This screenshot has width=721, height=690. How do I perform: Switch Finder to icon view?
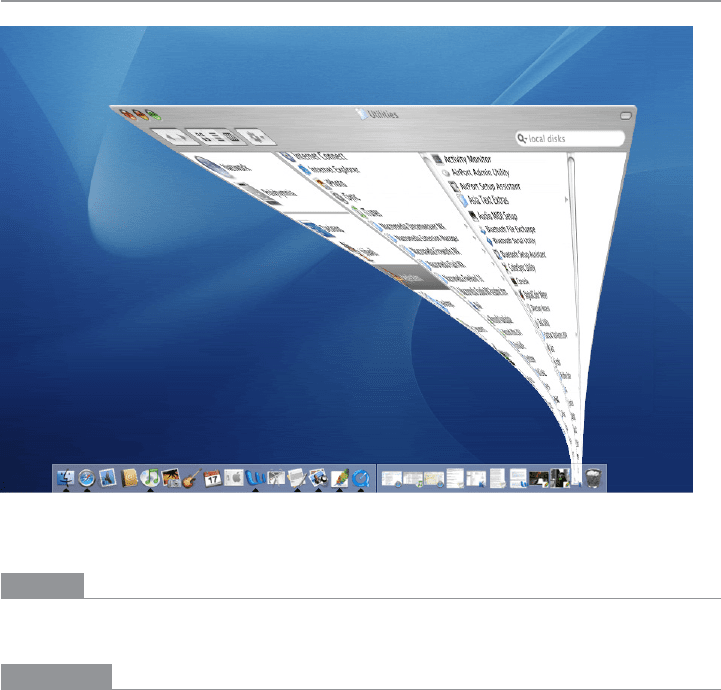click(200, 136)
